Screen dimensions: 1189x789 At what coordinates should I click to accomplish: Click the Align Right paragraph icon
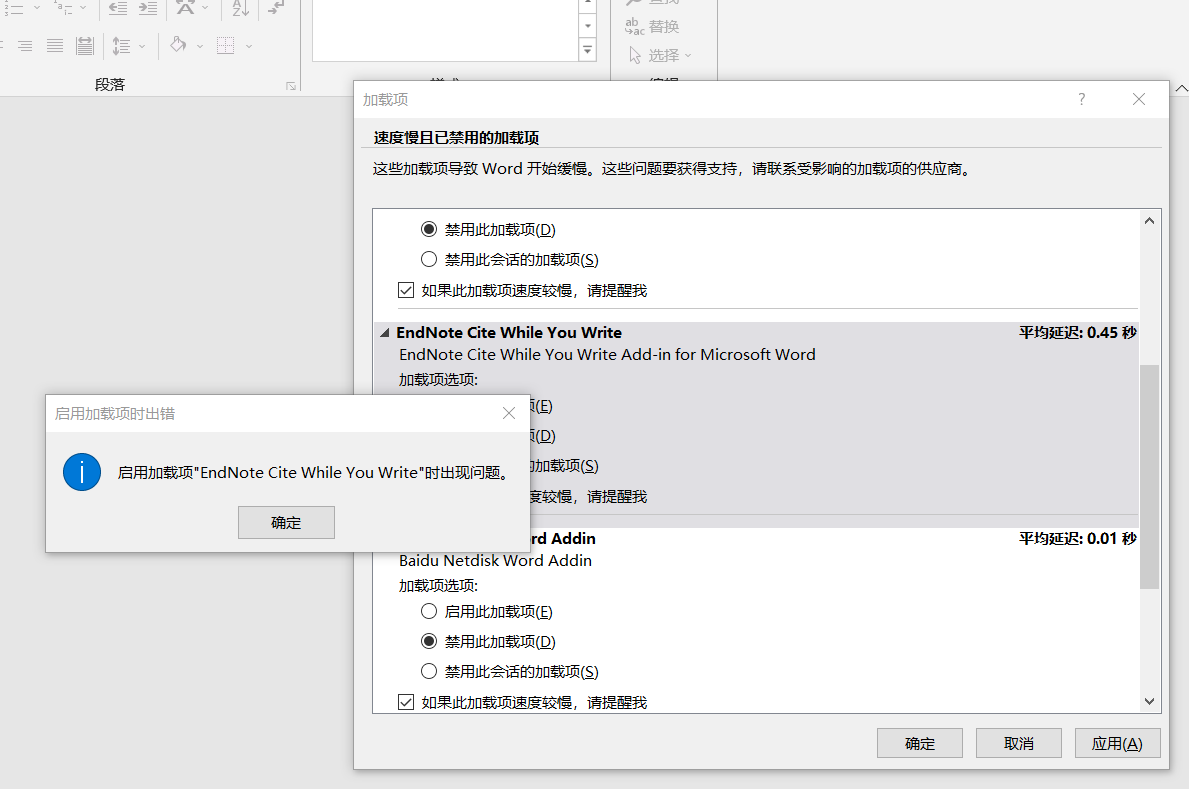point(25,46)
